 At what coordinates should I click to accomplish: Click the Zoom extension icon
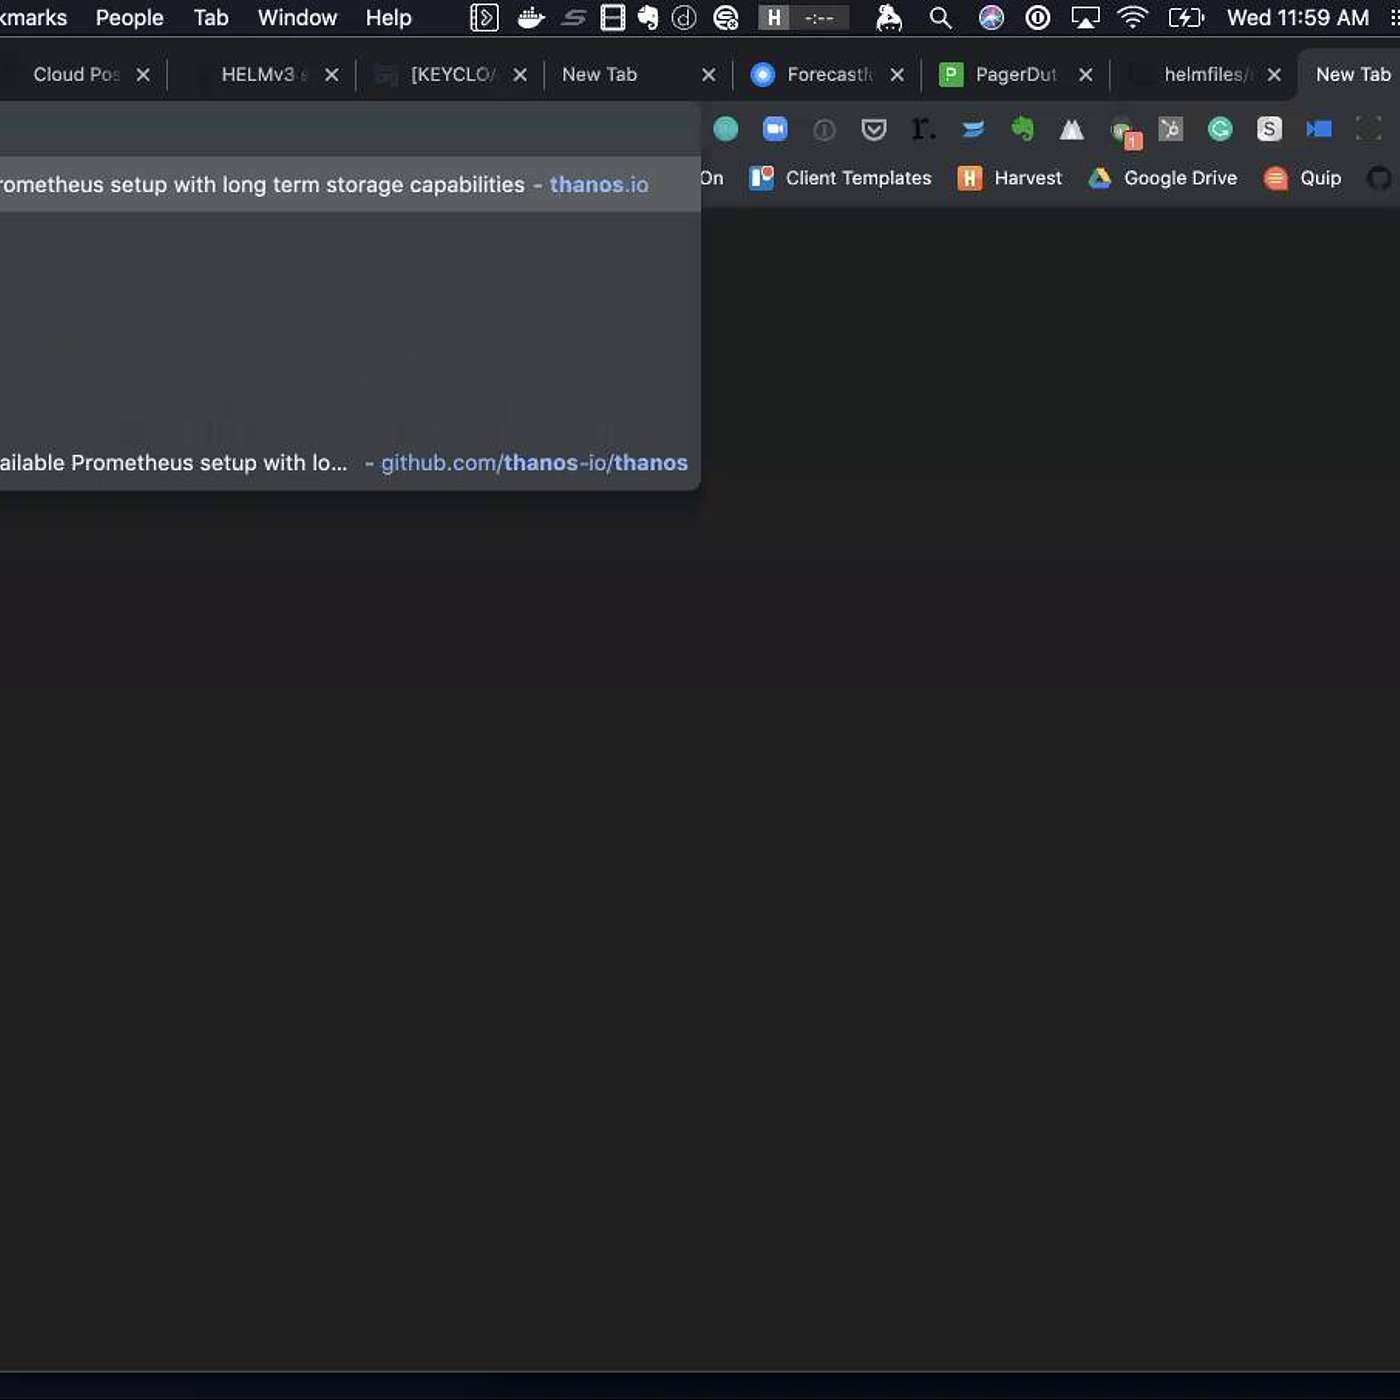tap(775, 129)
